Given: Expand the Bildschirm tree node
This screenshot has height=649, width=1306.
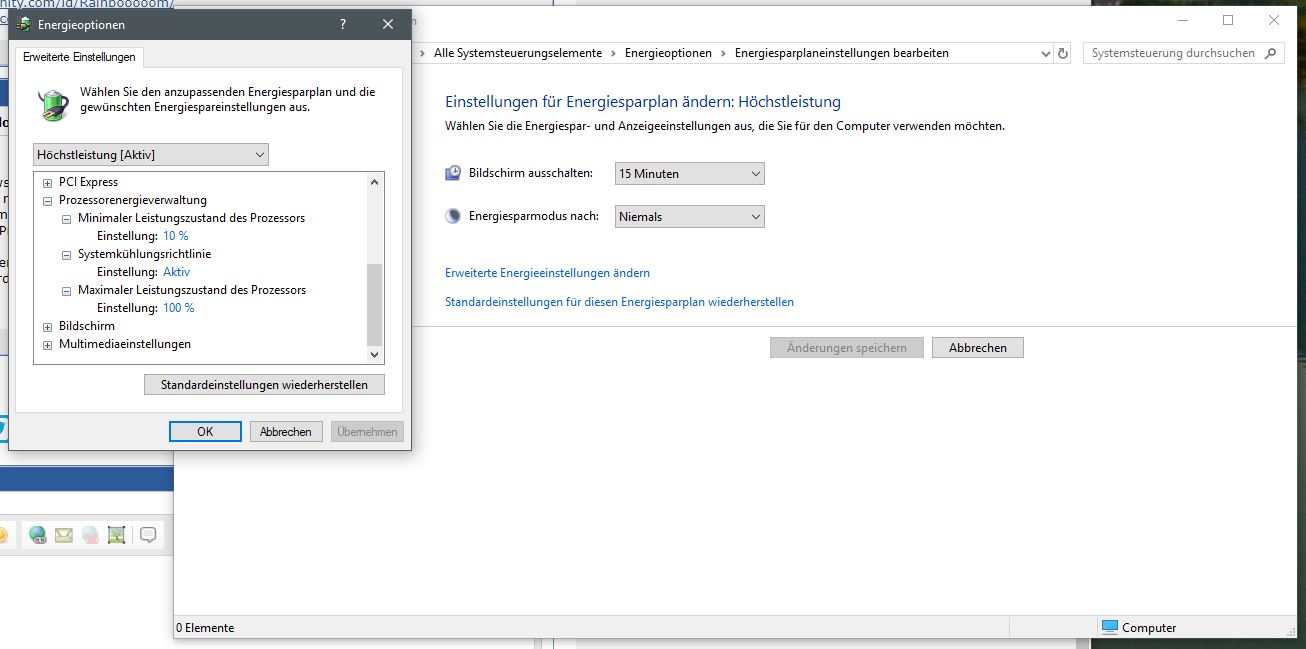Looking at the screenshot, I should click(x=47, y=327).
